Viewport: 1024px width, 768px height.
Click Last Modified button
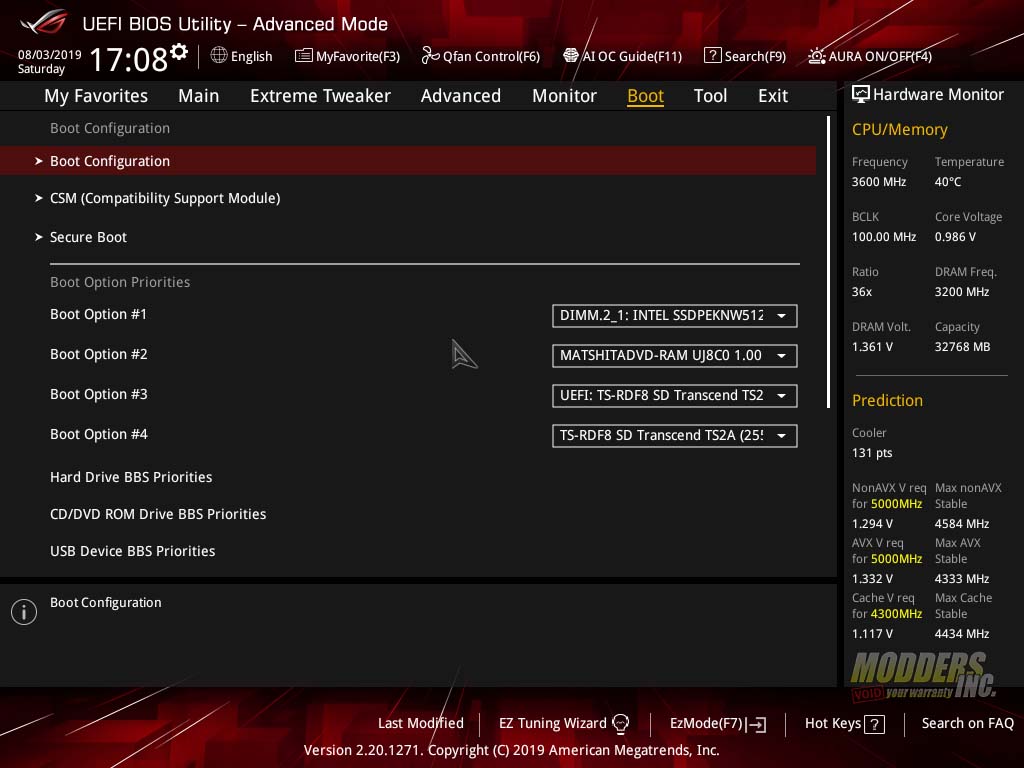[x=421, y=724]
